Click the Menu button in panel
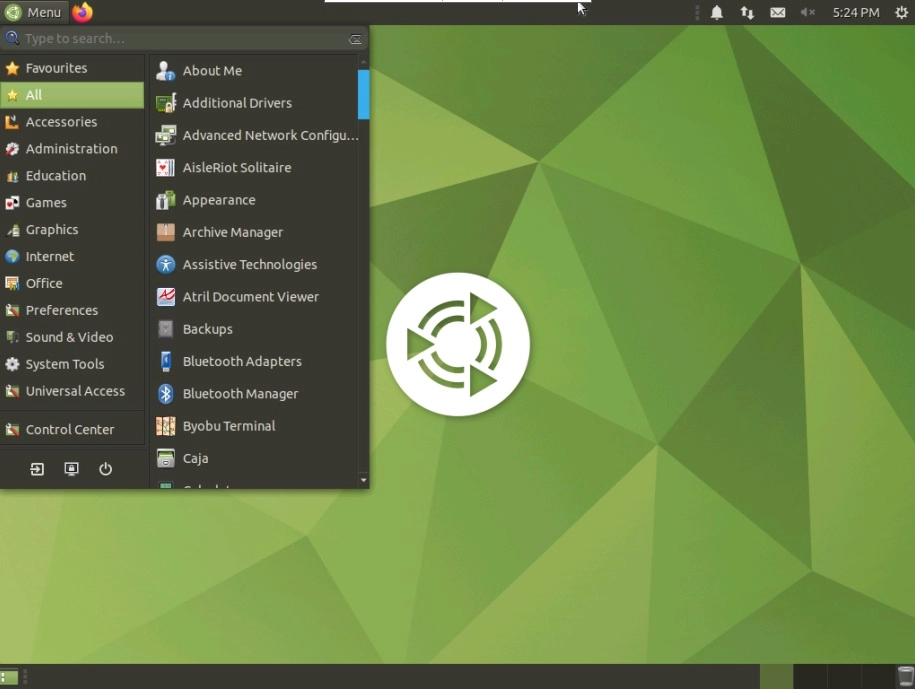Viewport: 915px width, 689px height. (34, 12)
